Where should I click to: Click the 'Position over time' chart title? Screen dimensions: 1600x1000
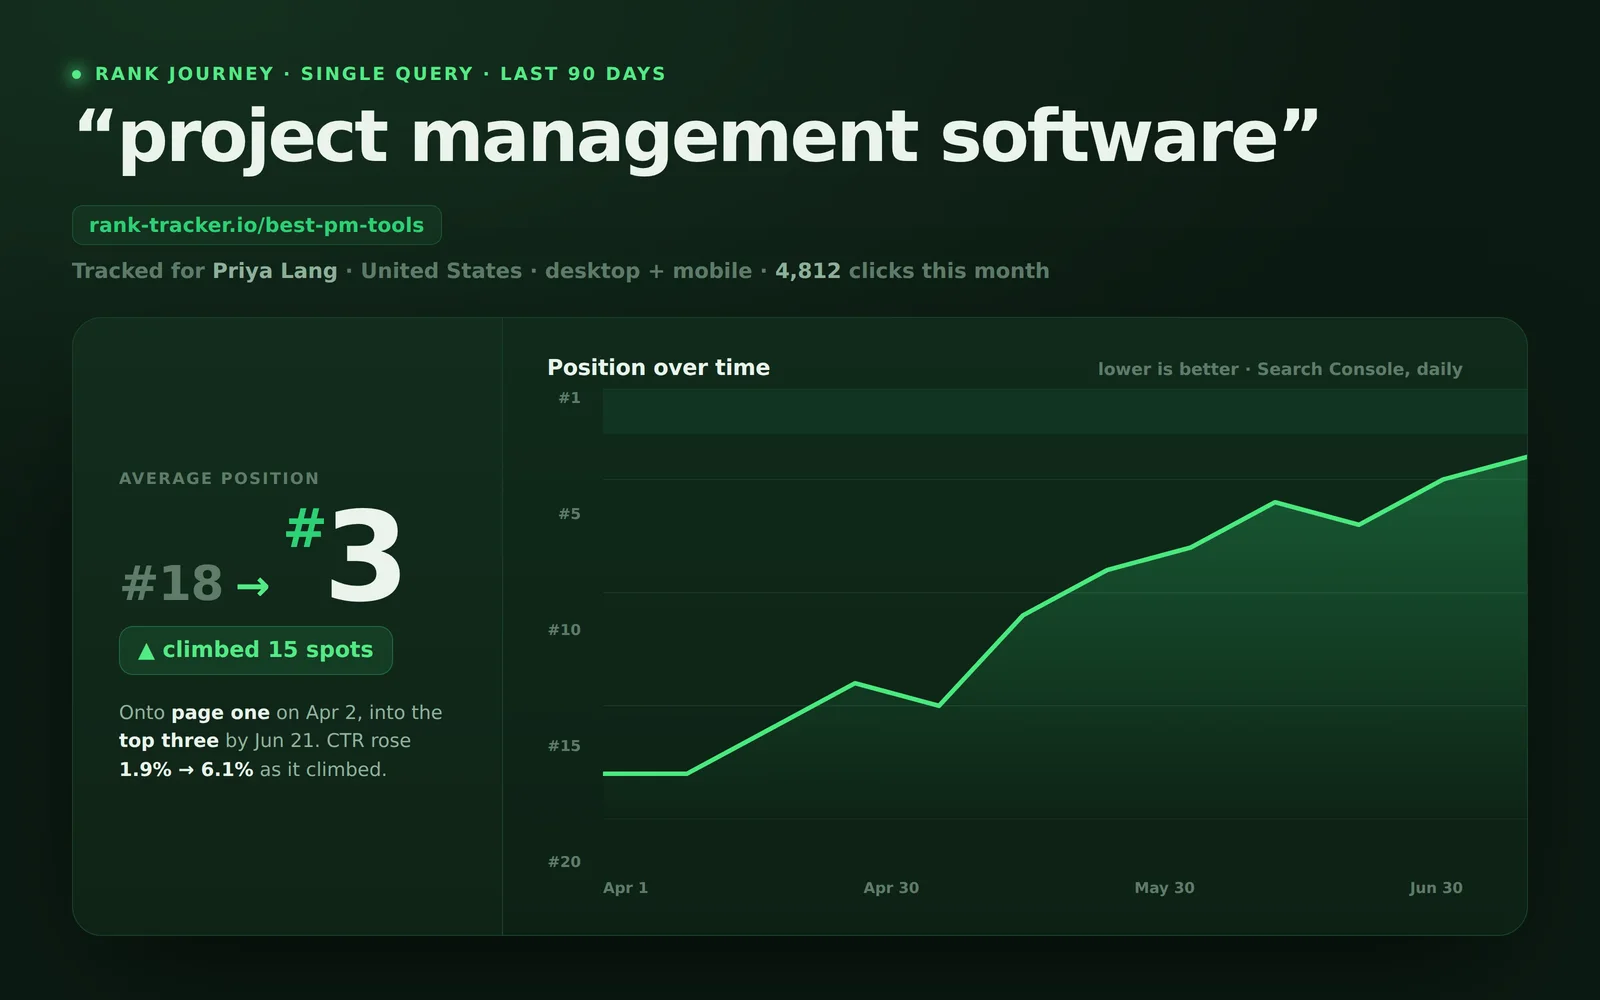pos(658,367)
